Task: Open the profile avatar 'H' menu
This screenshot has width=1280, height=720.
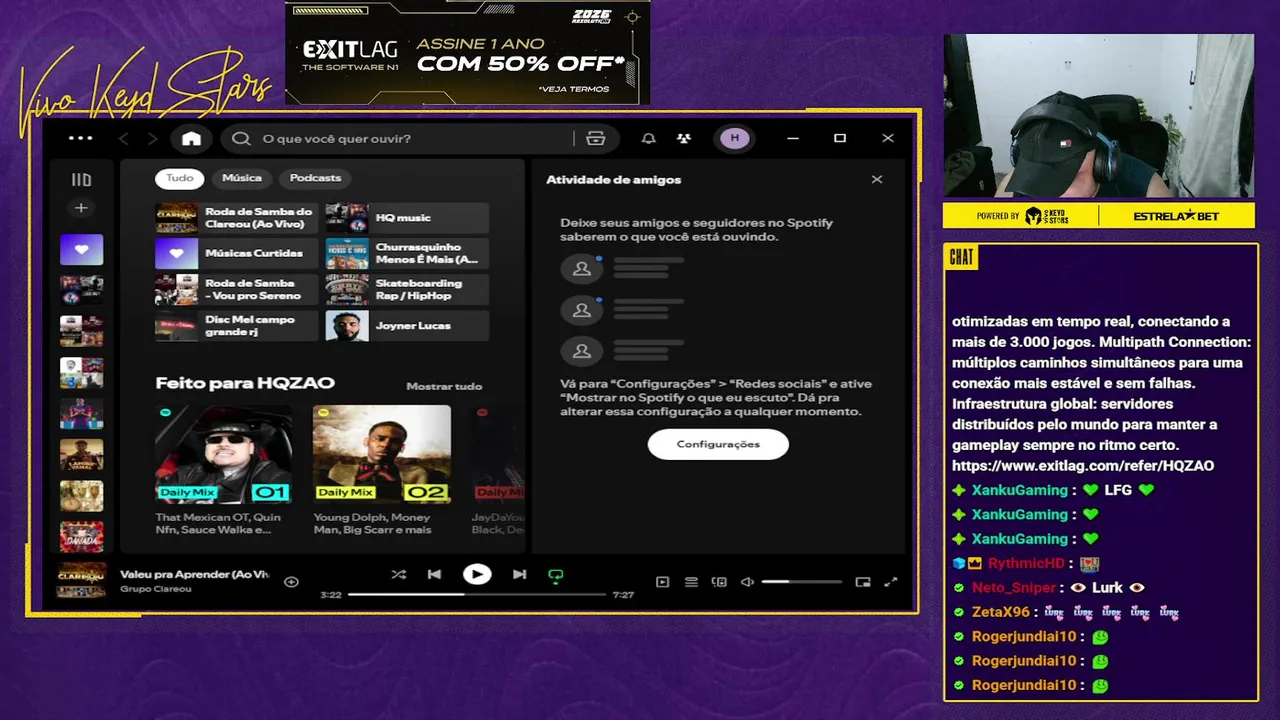Action: click(735, 138)
